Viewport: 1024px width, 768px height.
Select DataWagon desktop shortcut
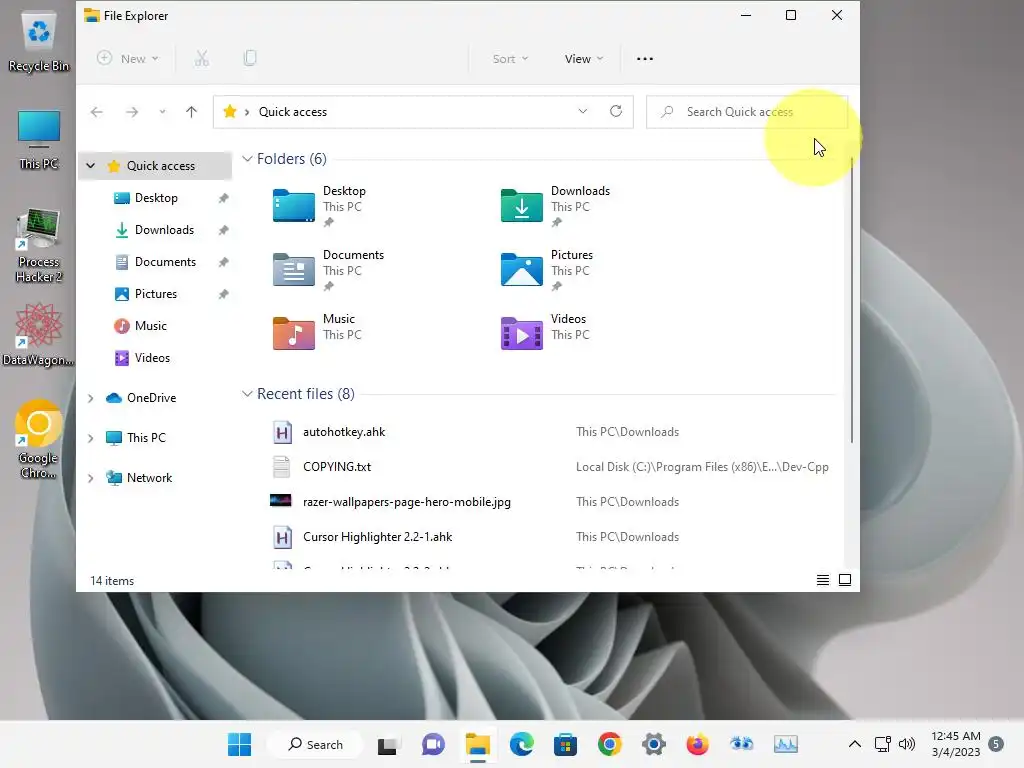39,334
